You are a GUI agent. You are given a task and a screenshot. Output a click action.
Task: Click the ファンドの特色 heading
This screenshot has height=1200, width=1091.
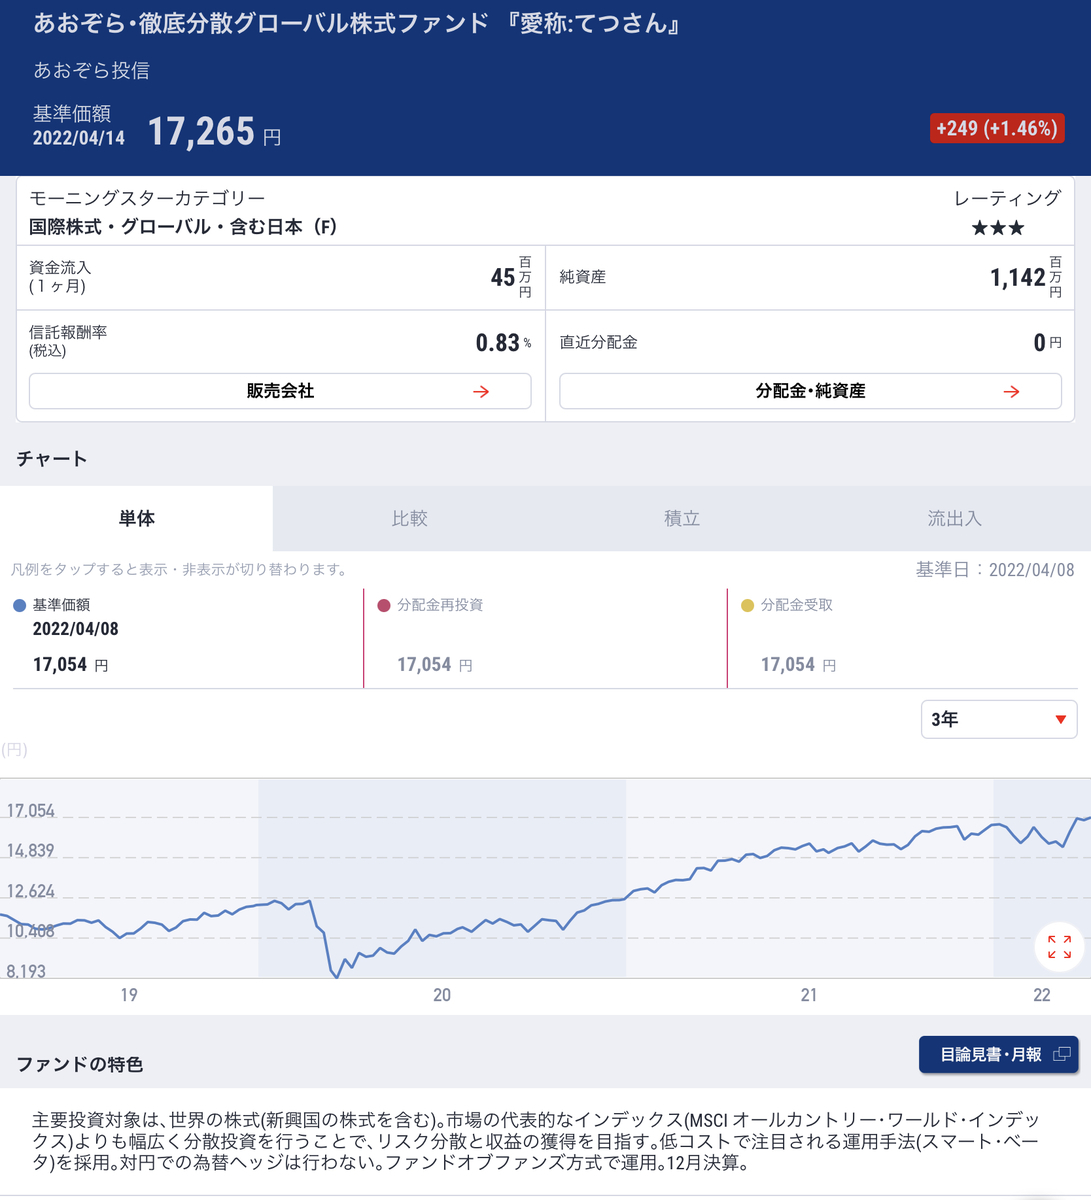(80, 1064)
